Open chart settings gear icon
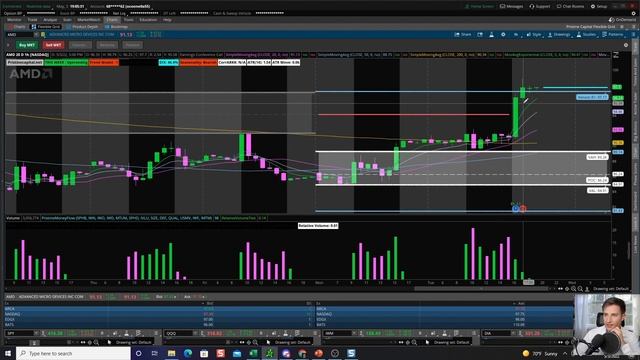 [x=503, y=35]
